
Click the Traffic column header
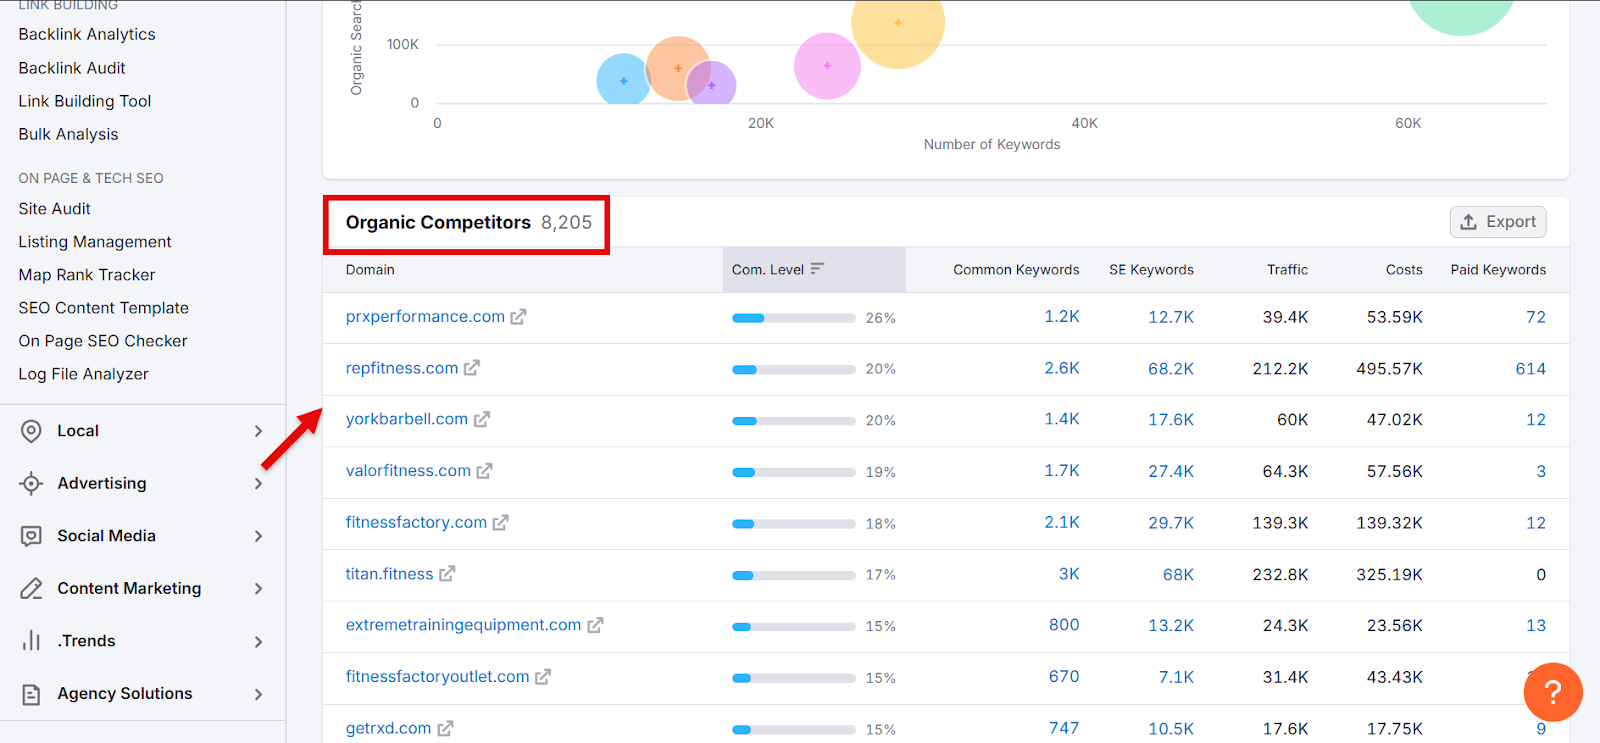(x=1287, y=270)
